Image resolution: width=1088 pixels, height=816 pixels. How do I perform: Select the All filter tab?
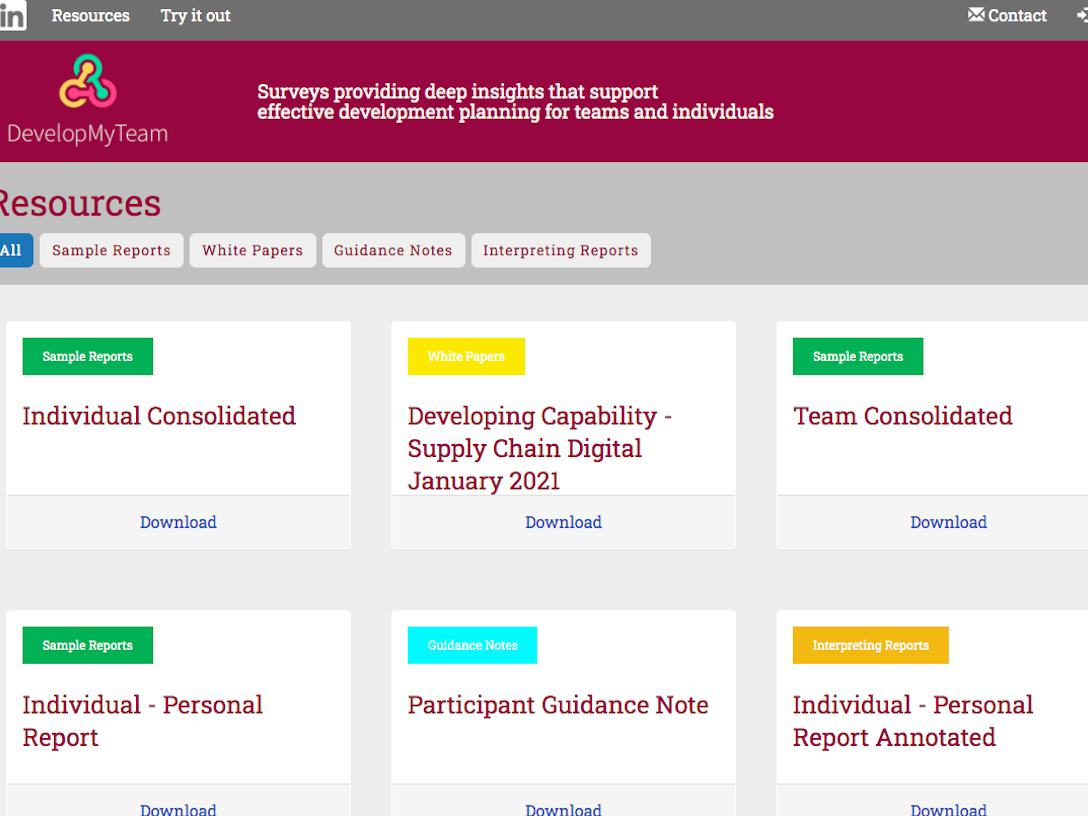click(x=12, y=250)
